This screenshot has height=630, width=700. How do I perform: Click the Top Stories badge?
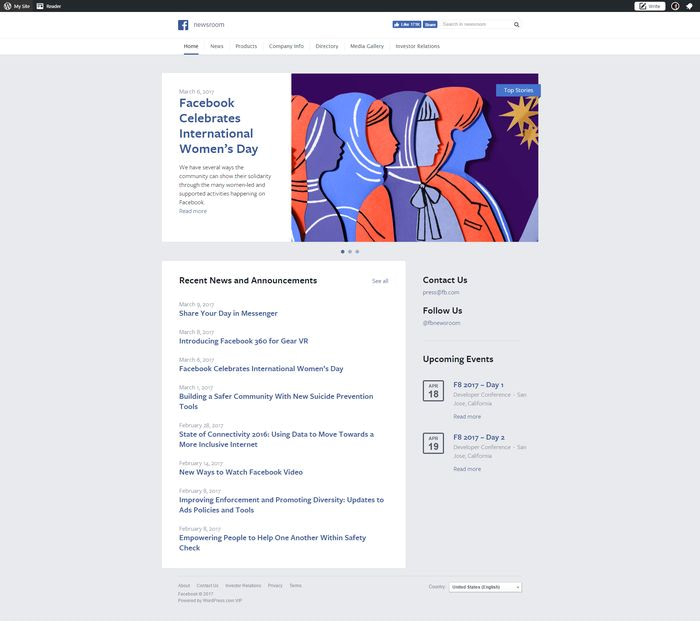518,90
